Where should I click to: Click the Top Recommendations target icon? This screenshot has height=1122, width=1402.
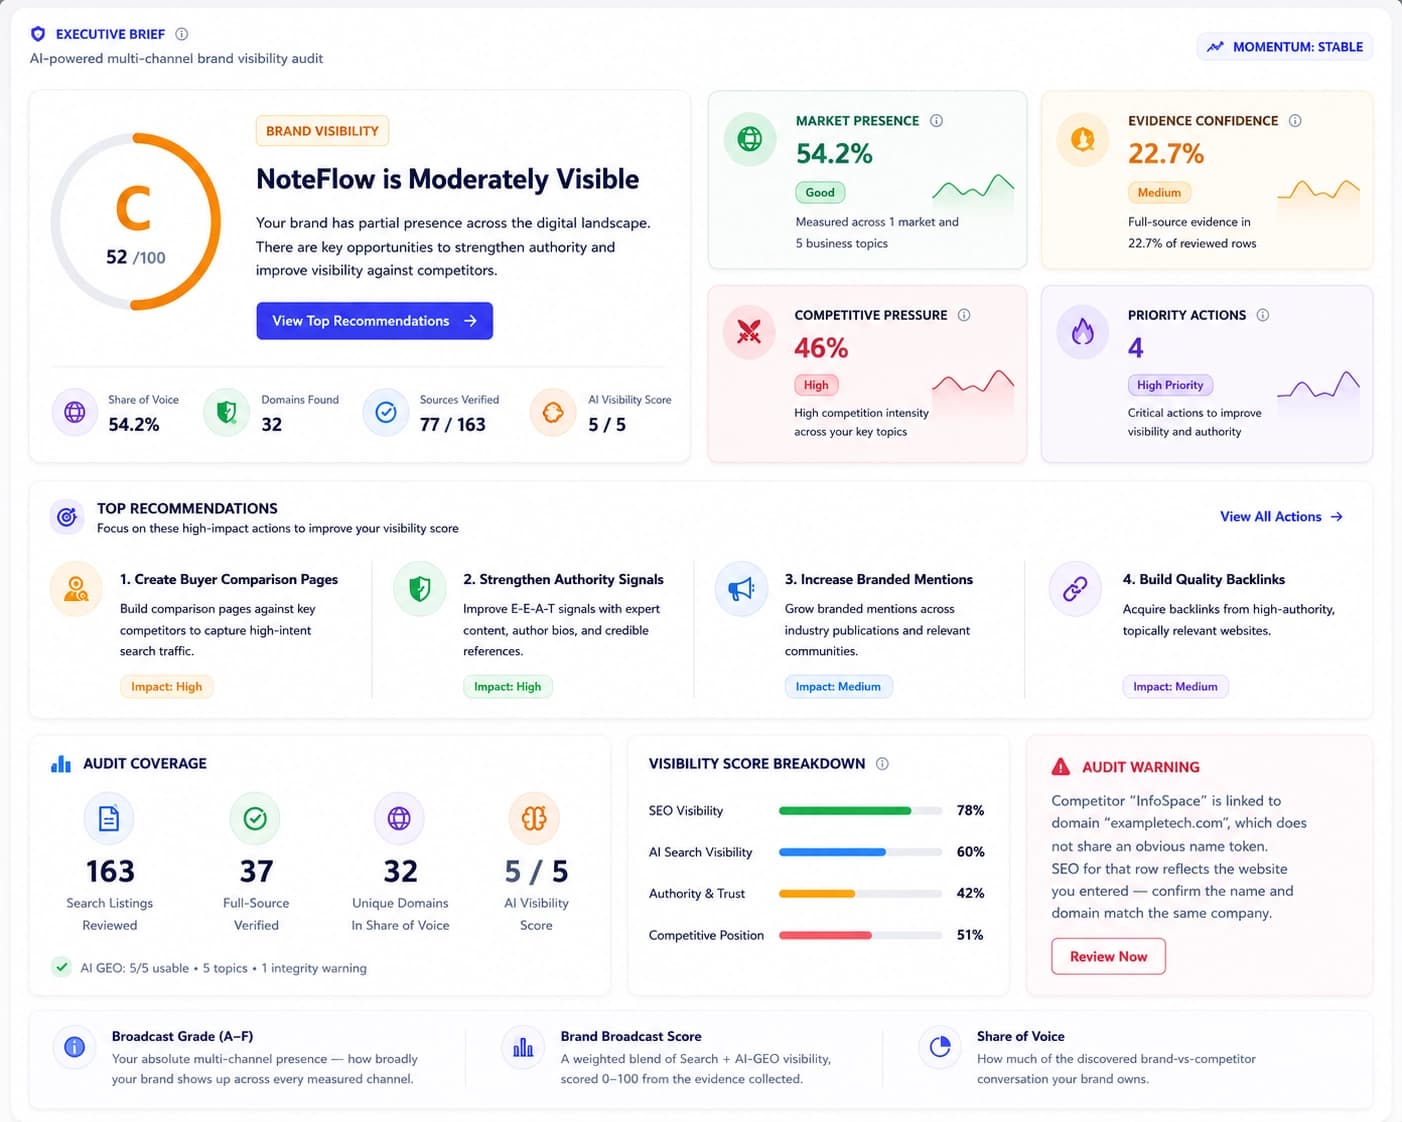tap(67, 517)
